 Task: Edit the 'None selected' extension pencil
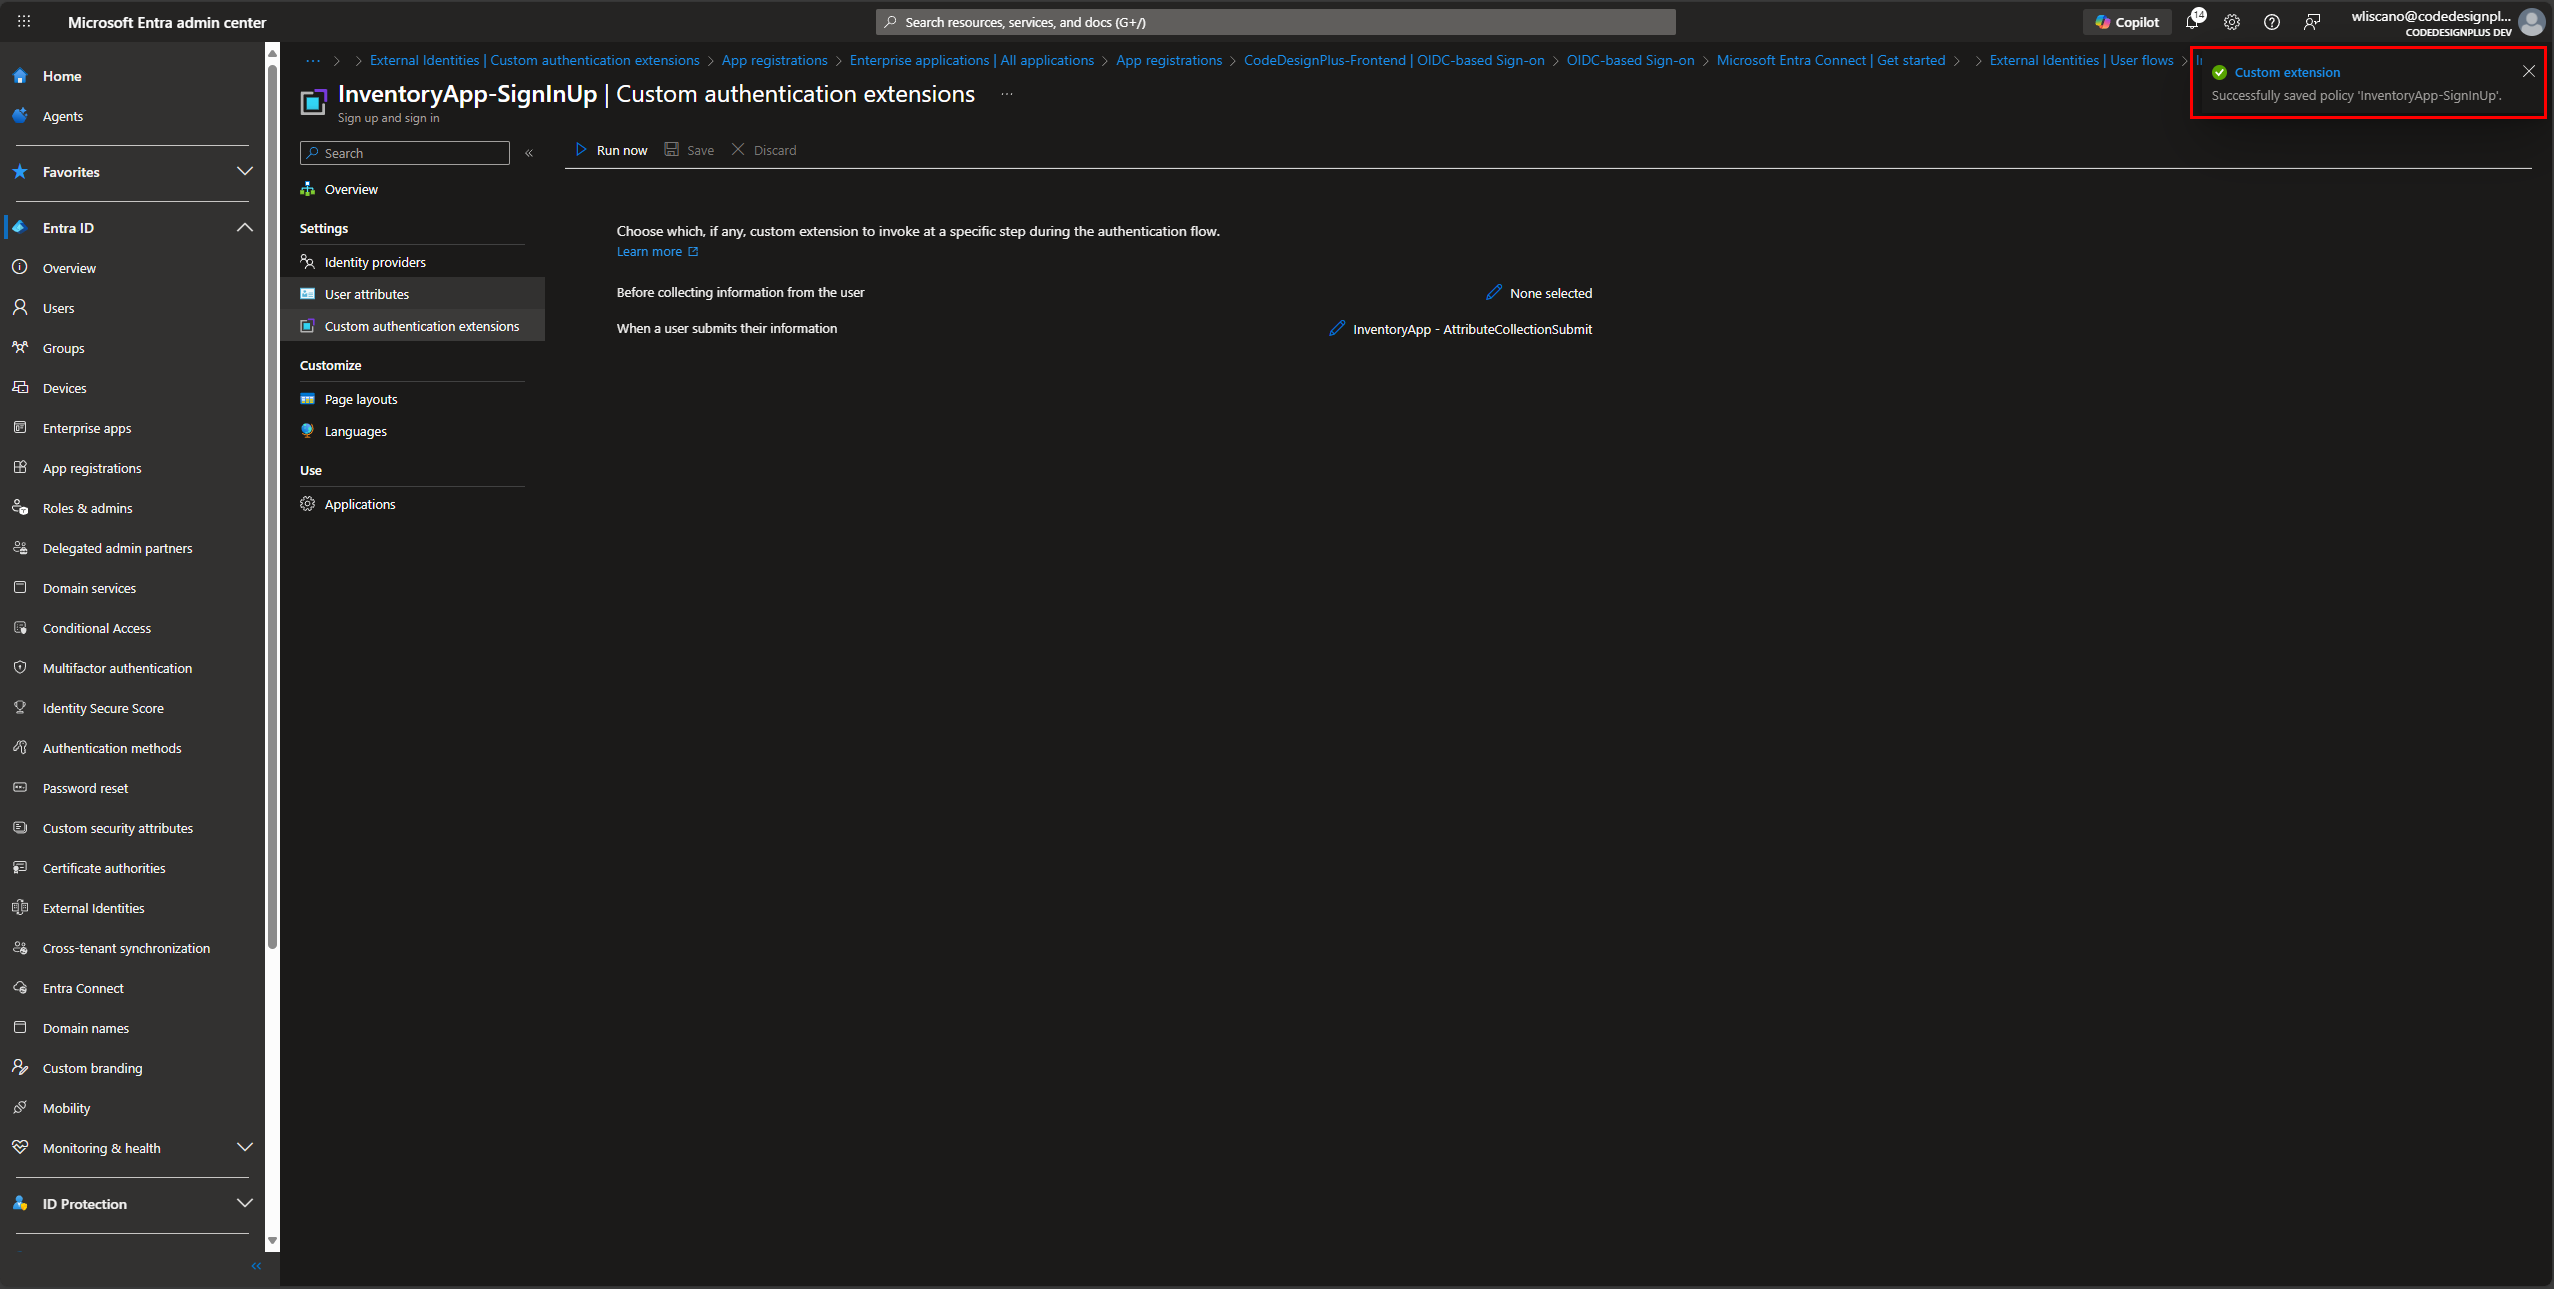coord(1494,292)
